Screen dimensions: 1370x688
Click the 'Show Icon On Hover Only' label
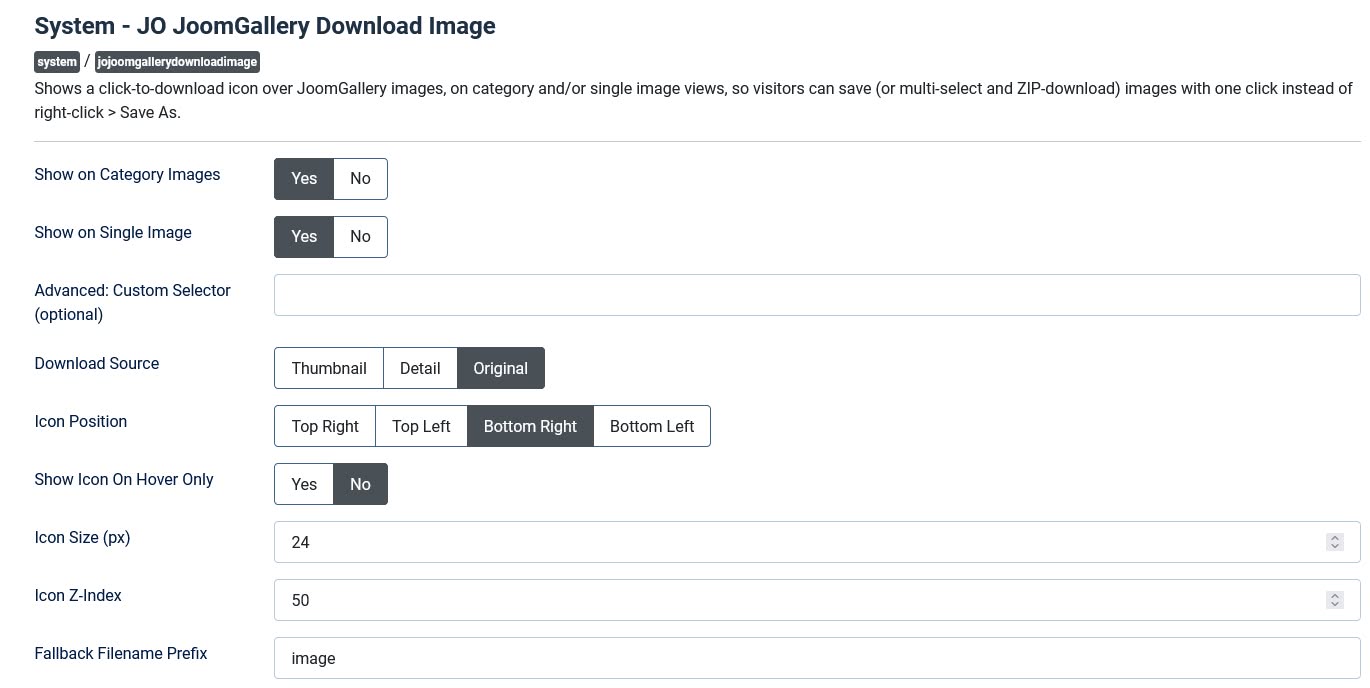[x=124, y=479]
